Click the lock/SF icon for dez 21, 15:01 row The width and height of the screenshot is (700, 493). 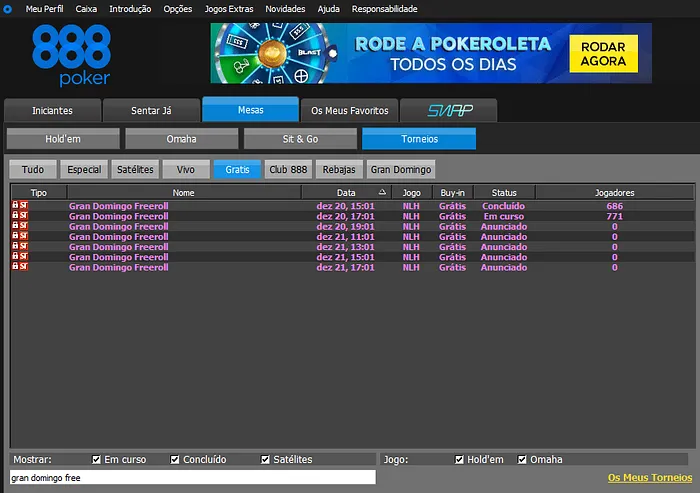tap(20, 257)
